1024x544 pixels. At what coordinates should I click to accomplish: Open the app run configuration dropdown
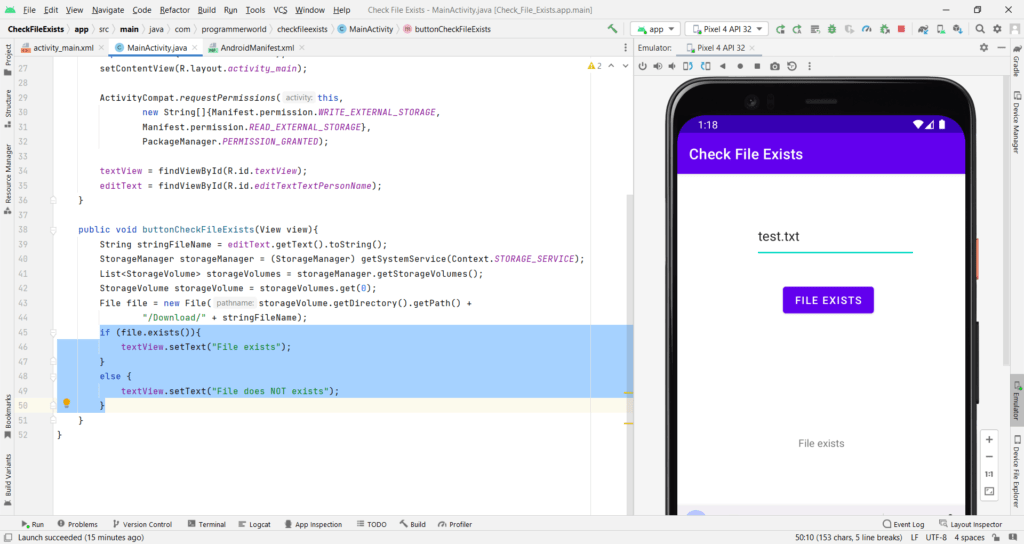point(656,29)
